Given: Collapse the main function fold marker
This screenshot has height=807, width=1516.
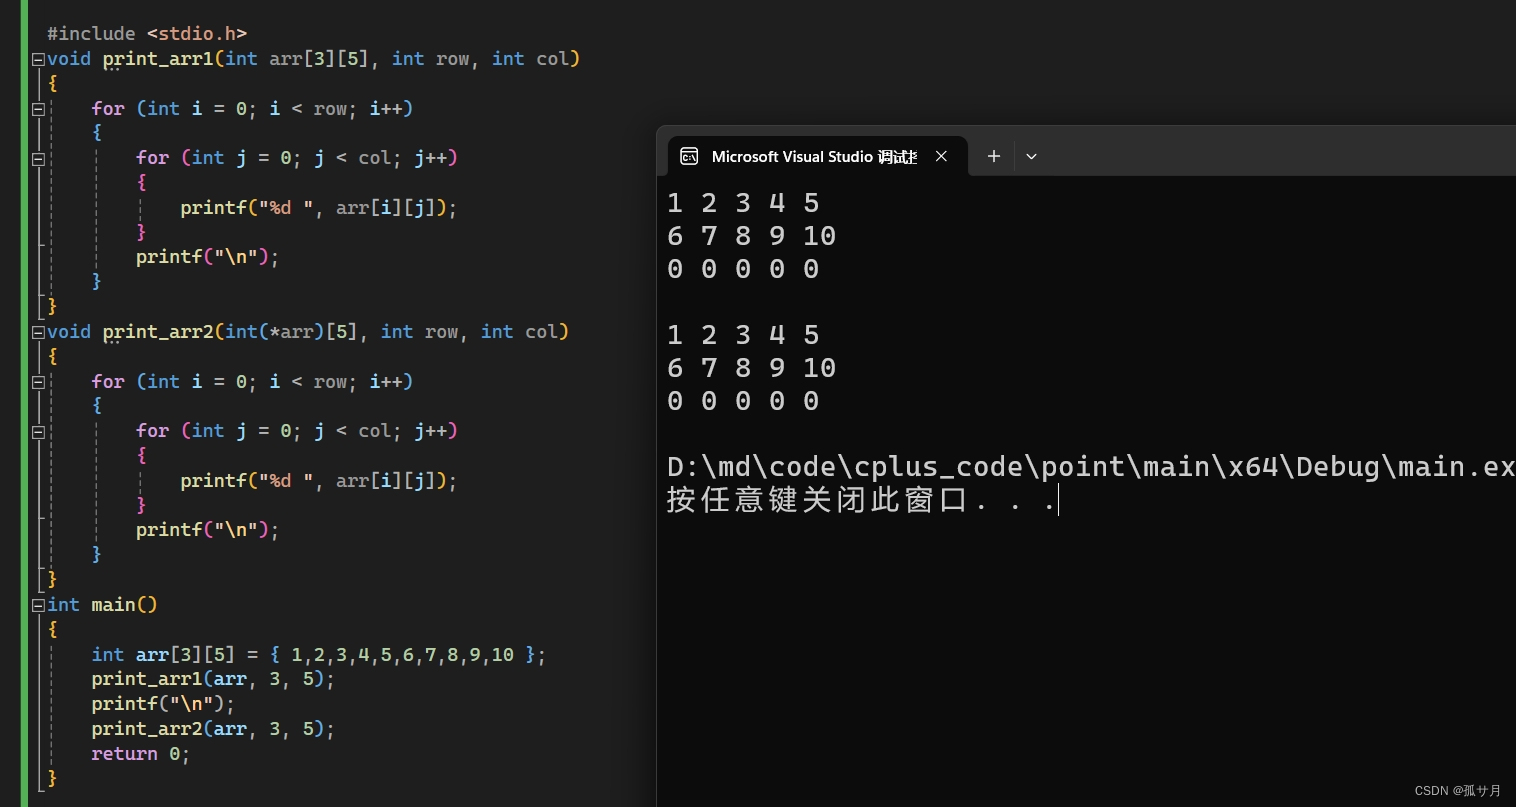Looking at the screenshot, I should click(x=38, y=605).
